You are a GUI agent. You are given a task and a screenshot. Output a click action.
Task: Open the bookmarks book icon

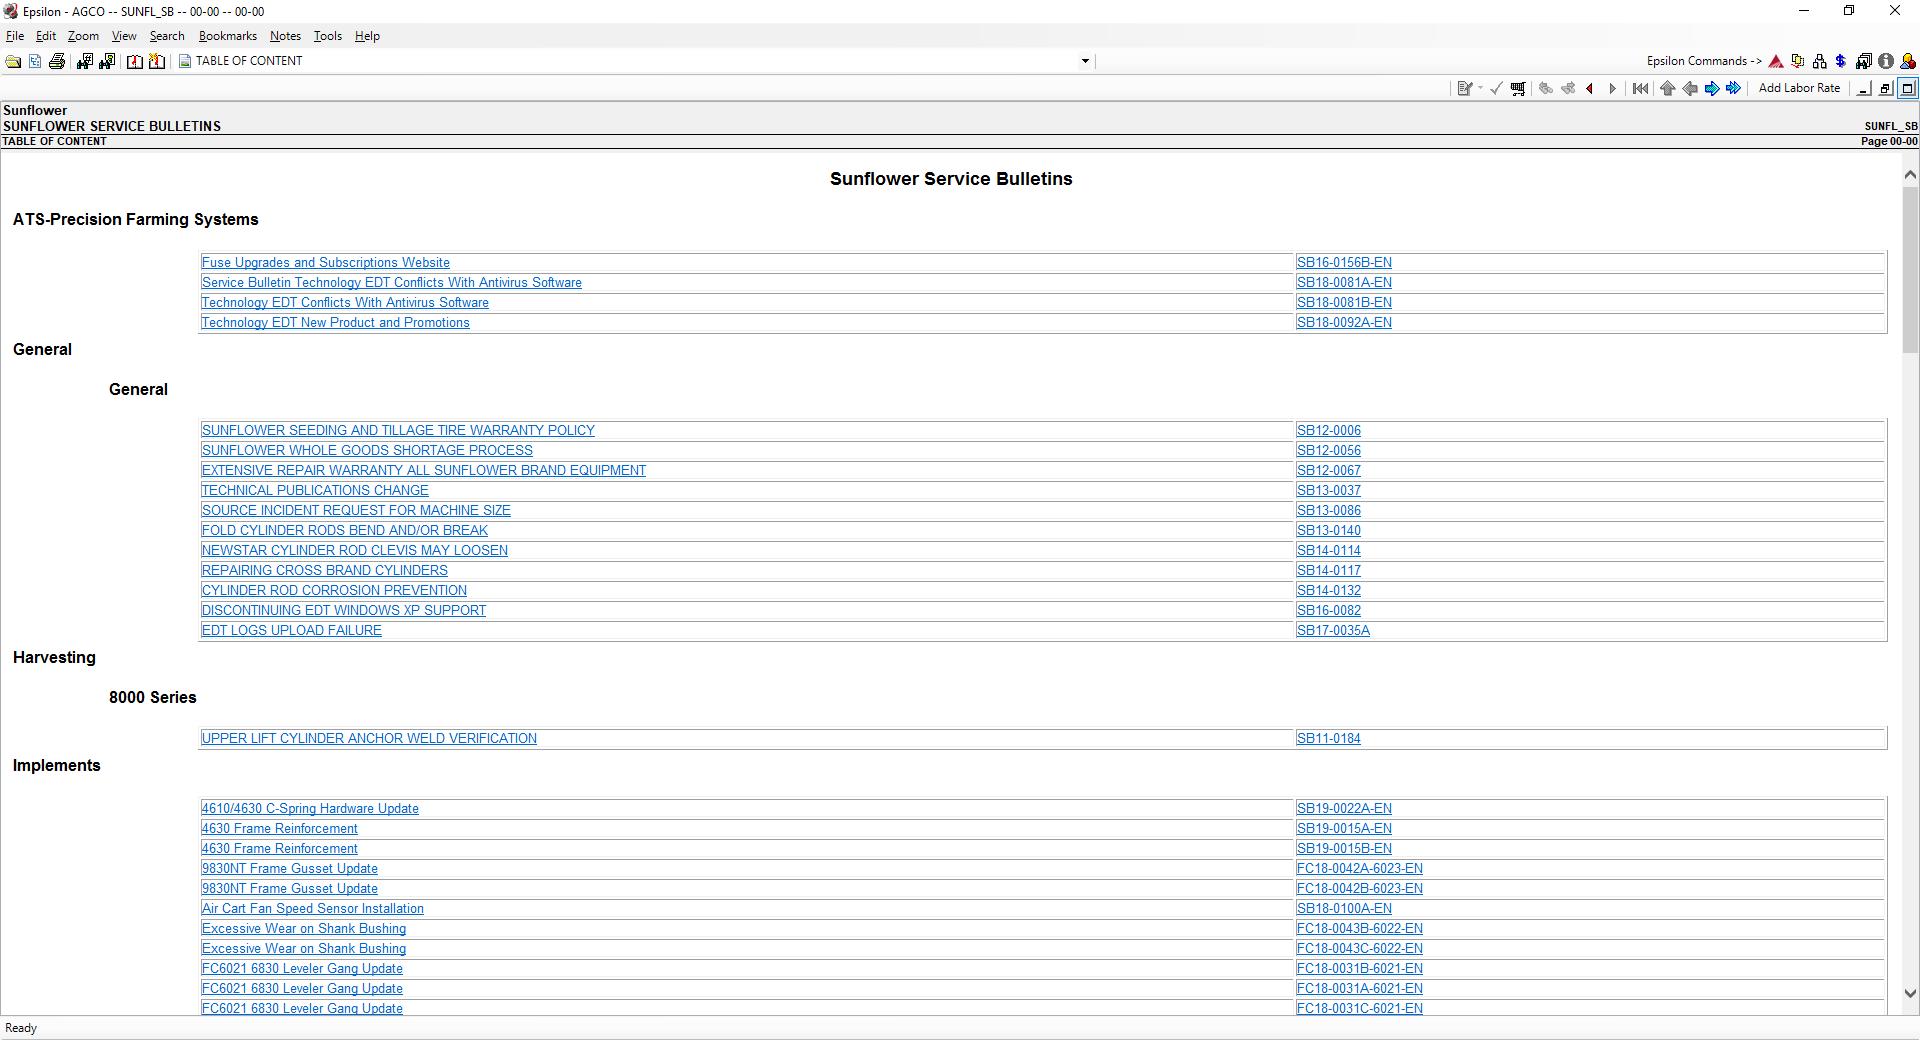134,62
